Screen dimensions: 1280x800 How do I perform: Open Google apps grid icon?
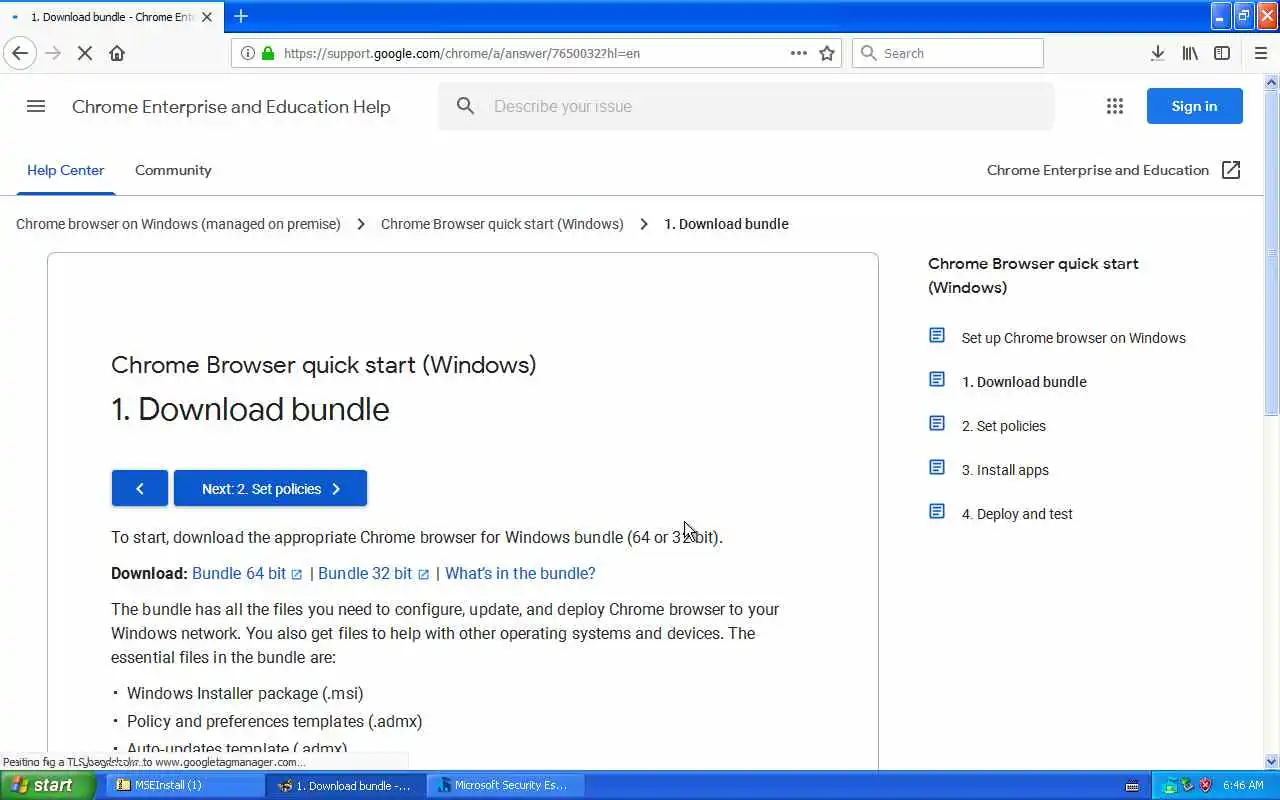click(1115, 106)
